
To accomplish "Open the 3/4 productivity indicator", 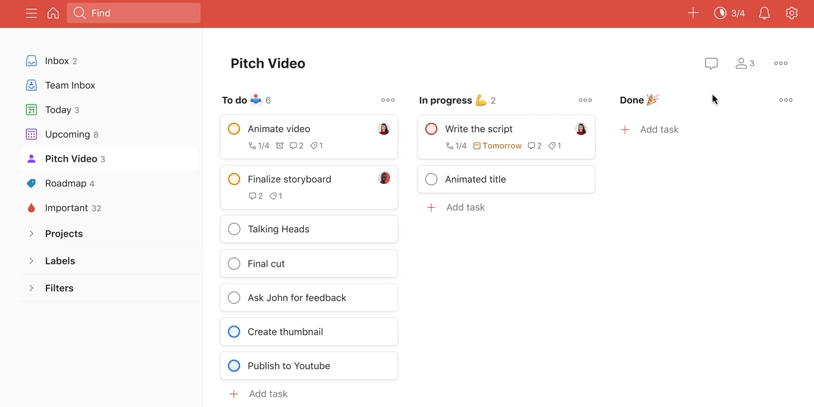I will click(729, 13).
